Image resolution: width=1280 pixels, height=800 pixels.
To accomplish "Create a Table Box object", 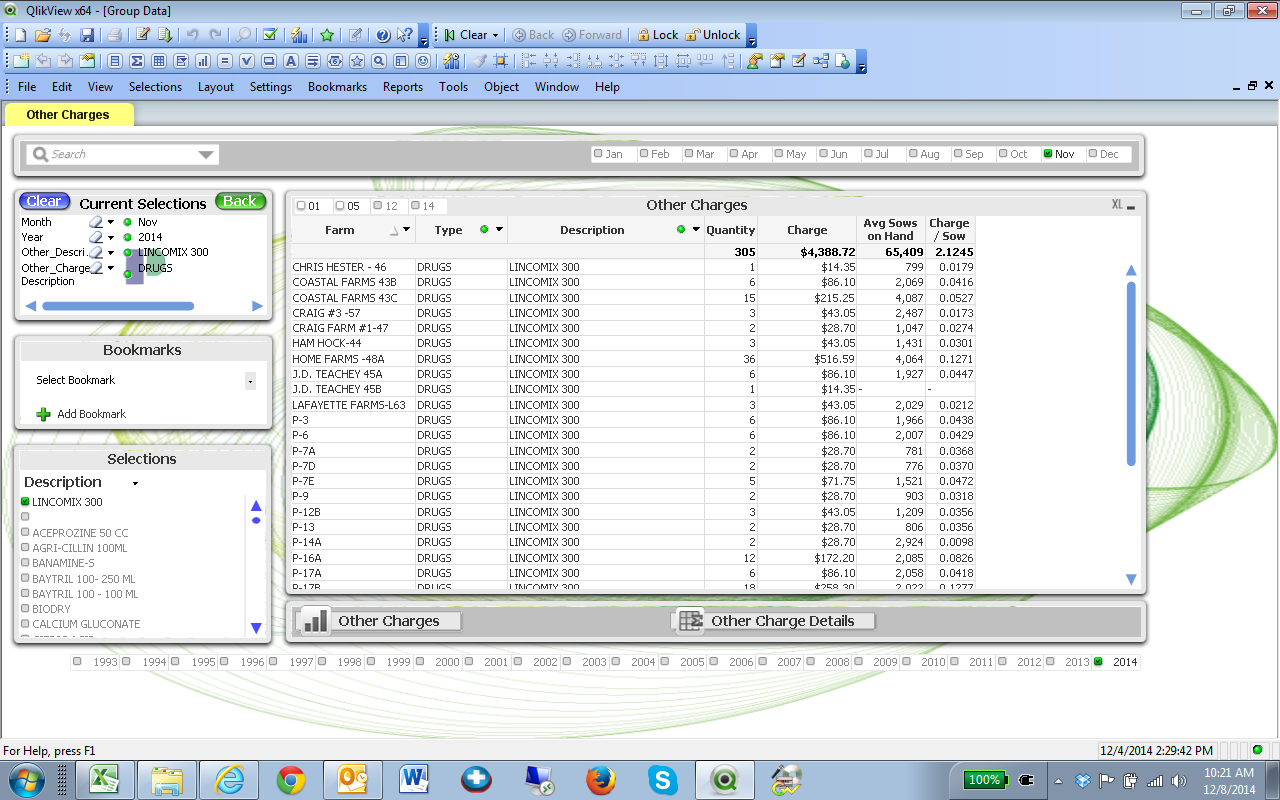I will click(x=158, y=61).
